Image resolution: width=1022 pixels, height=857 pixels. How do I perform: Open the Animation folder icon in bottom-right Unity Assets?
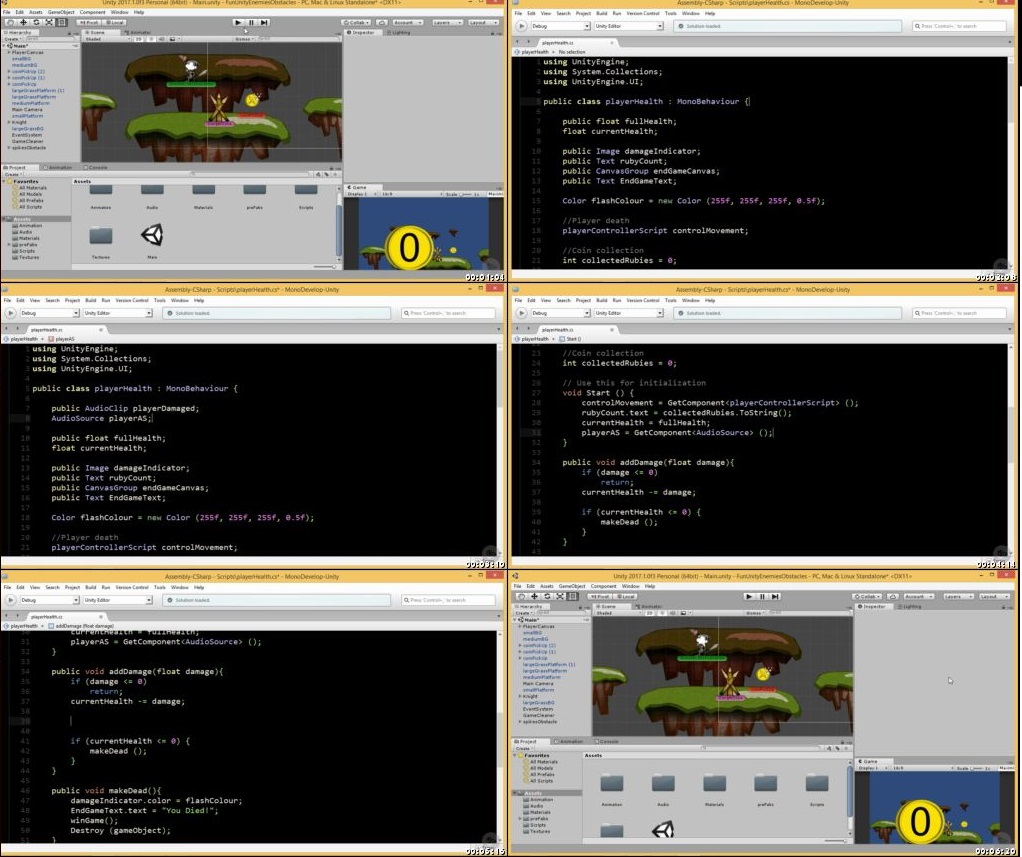point(611,783)
